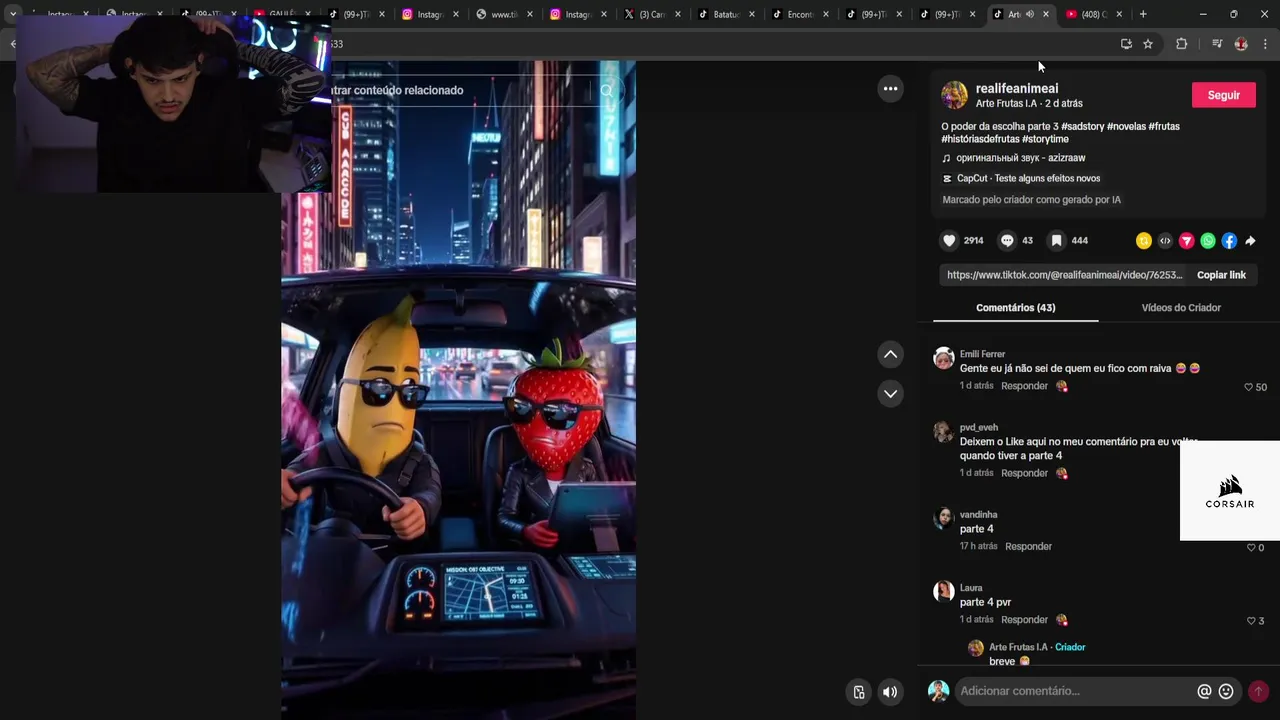The width and height of the screenshot is (1280, 720).
Task: Close the (408) YouTube tab
Action: click(1119, 14)
